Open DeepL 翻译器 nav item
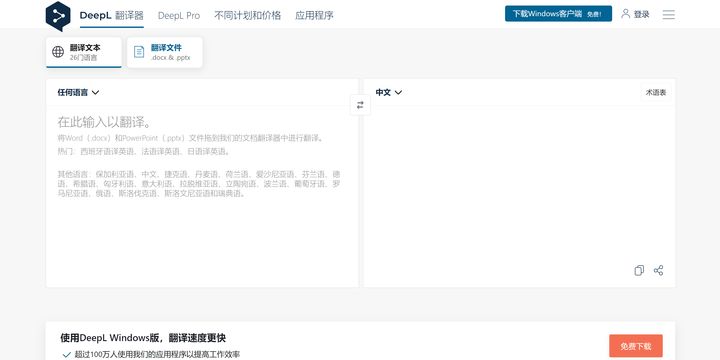The width and height of the screenshot is (720, 360). point(112,16)
